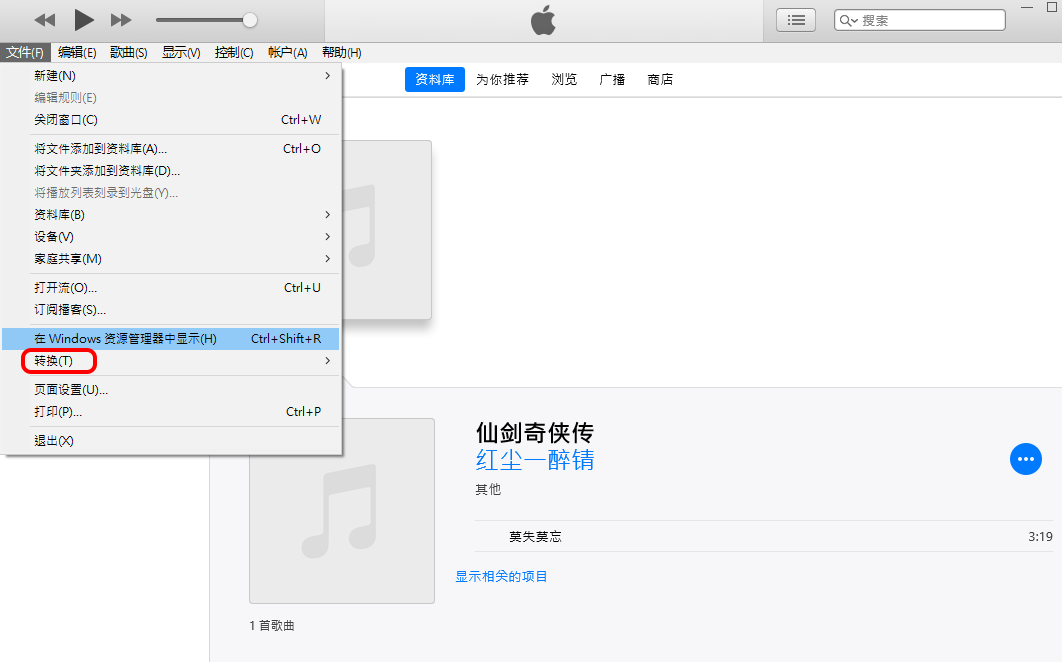The height and width of the screenshot is (662, 1062).
Task: Open the 编辑(E) menu
Action: pos(77,52)
